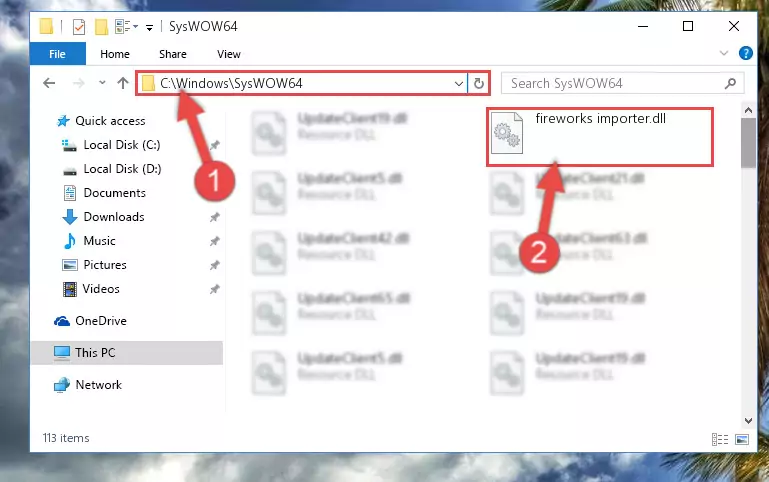Go up one folder level
769x482 pixels.
[123, 83]
